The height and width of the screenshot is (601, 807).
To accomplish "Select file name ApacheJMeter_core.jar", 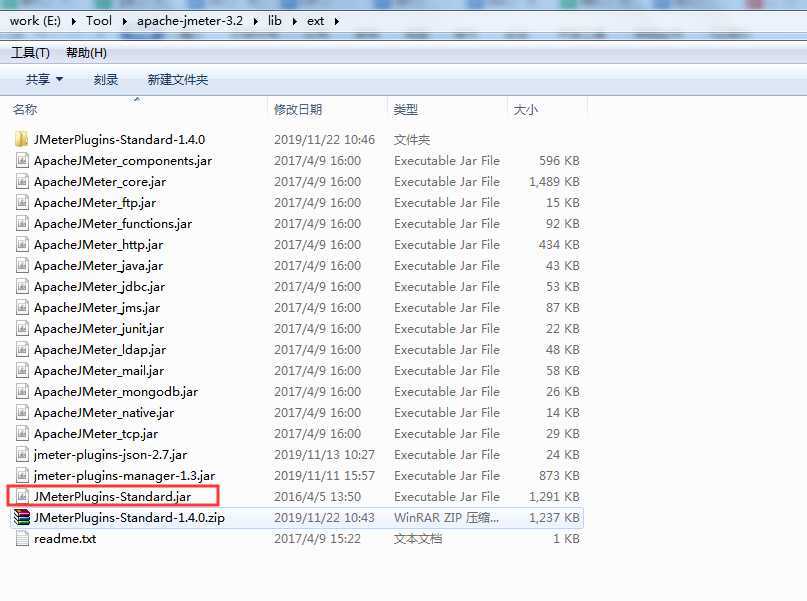I will [100, 182].
